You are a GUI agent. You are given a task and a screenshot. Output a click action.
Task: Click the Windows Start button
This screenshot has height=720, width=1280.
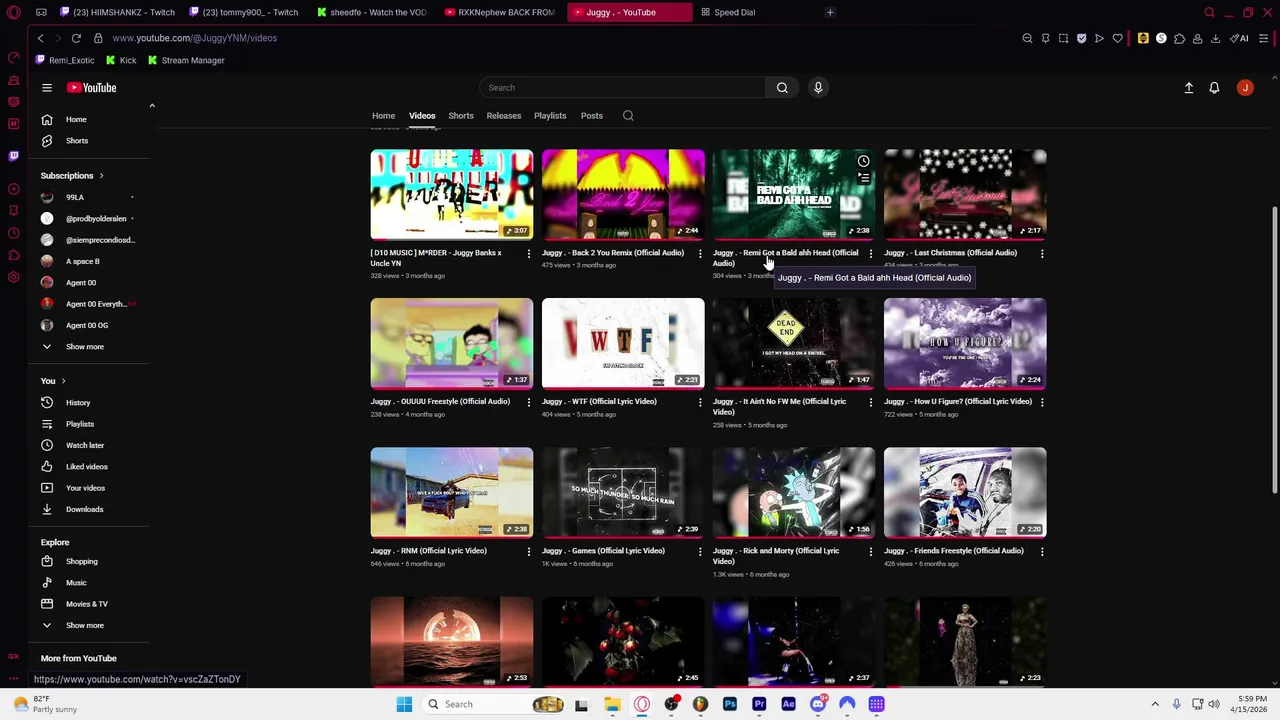[x=404, y=704]
